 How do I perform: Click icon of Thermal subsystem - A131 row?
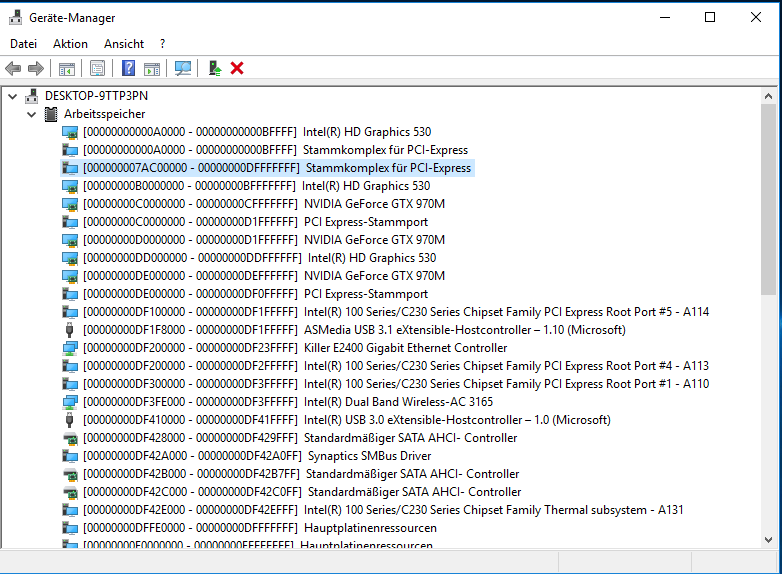(70, 510)
